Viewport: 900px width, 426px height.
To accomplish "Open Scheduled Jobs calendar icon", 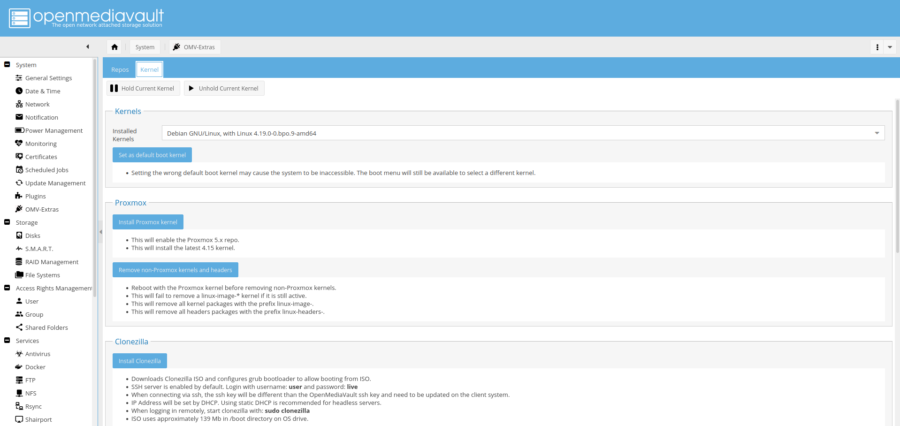I will [x=19, y=170].
